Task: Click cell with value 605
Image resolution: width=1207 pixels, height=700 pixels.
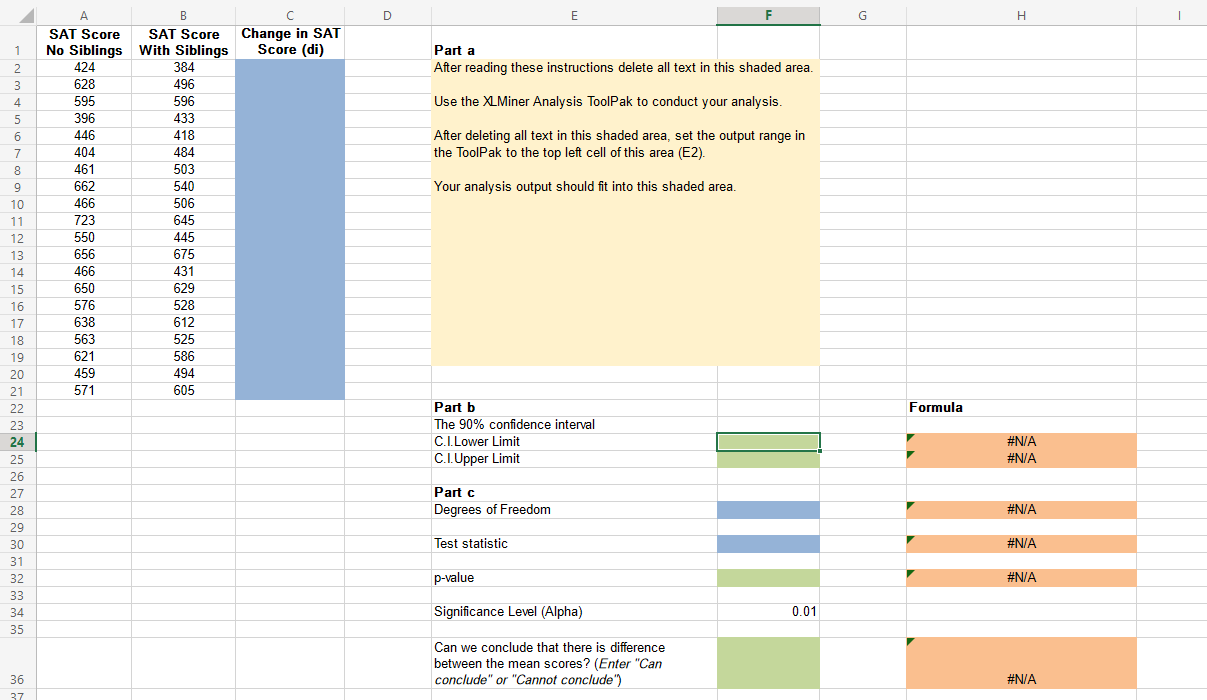Action: [x=184, y=391]
